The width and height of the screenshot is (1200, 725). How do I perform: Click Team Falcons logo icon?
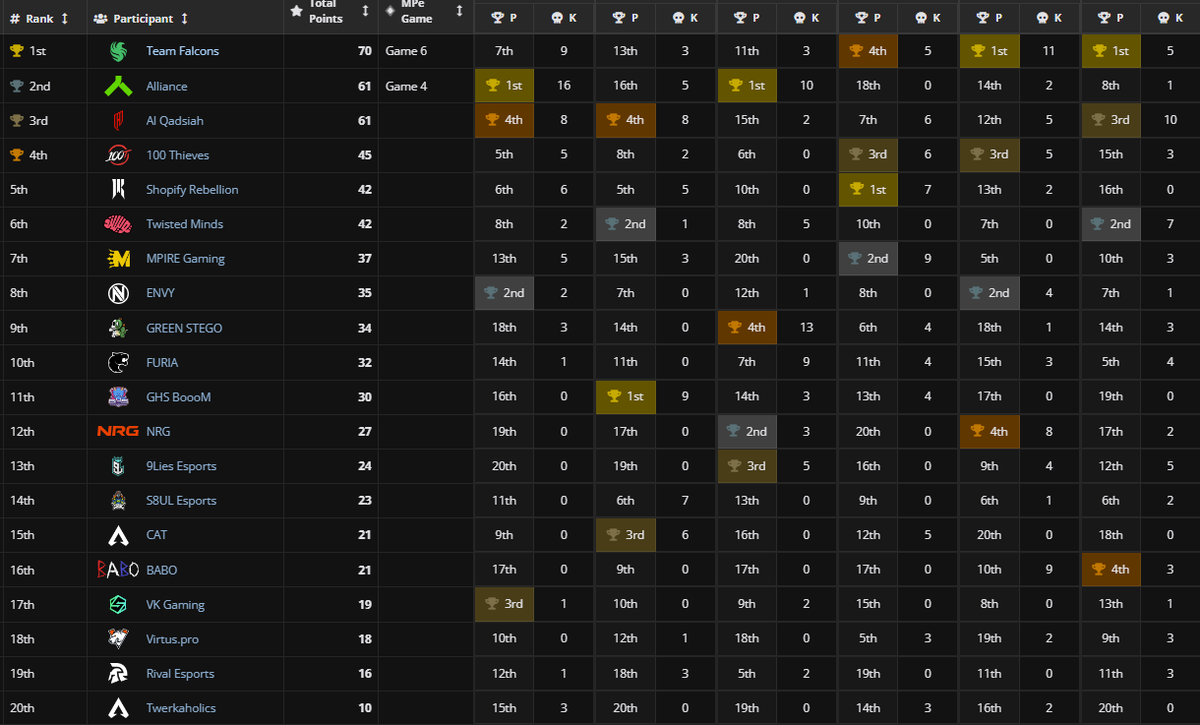(x=118, y=51)
